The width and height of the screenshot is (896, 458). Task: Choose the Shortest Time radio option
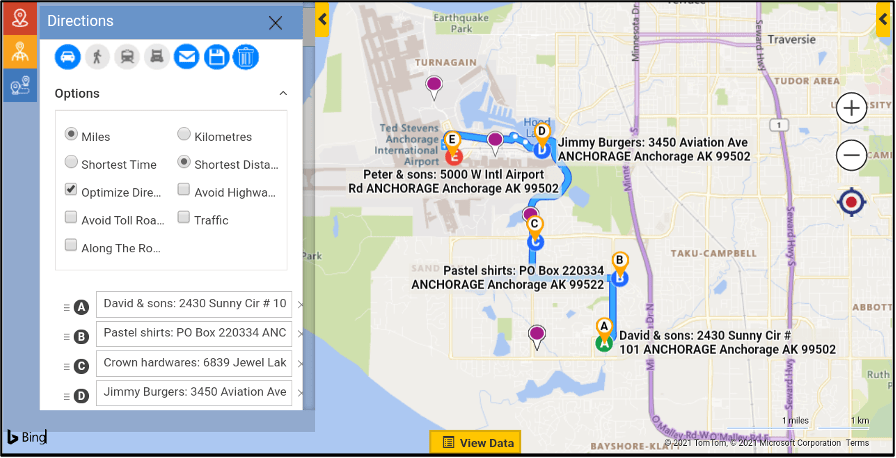click(x=71, y=162)
